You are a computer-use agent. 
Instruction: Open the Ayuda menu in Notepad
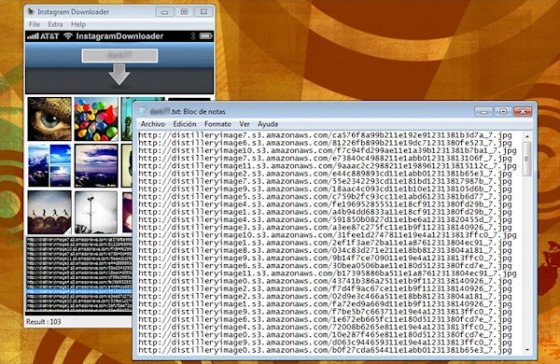pos(268,124)
